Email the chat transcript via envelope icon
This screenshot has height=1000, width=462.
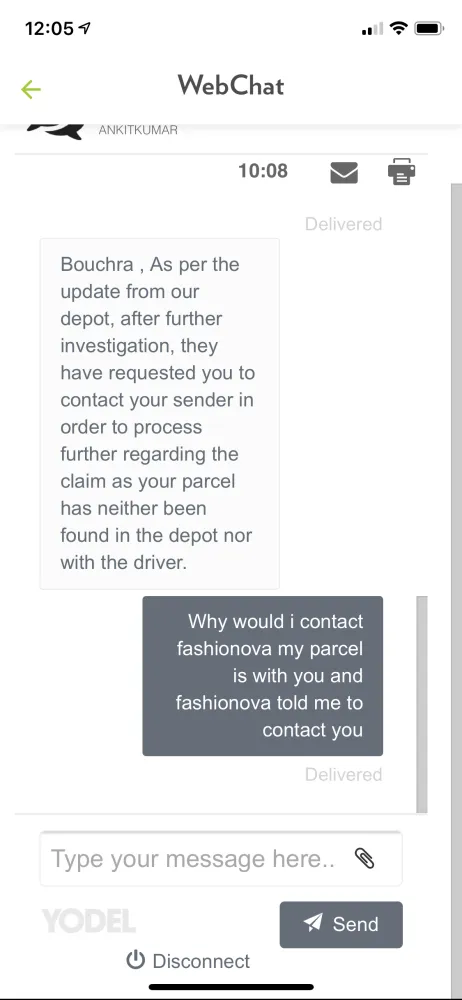coord(344,172)
